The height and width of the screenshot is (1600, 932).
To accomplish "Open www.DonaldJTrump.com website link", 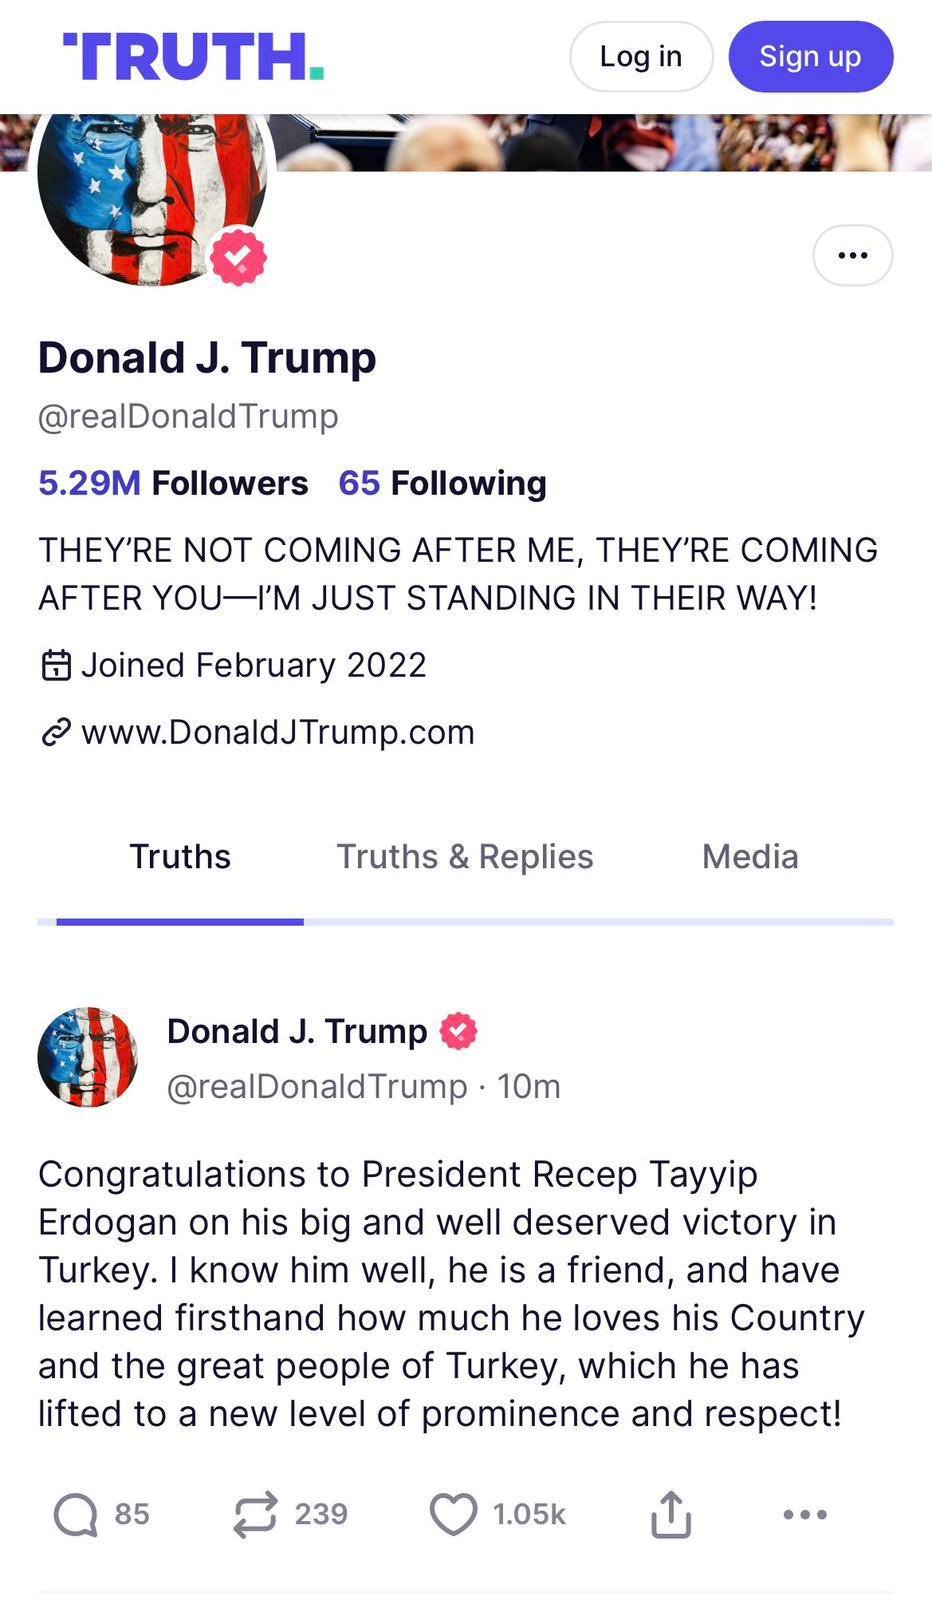I will (x=277, y=733).
